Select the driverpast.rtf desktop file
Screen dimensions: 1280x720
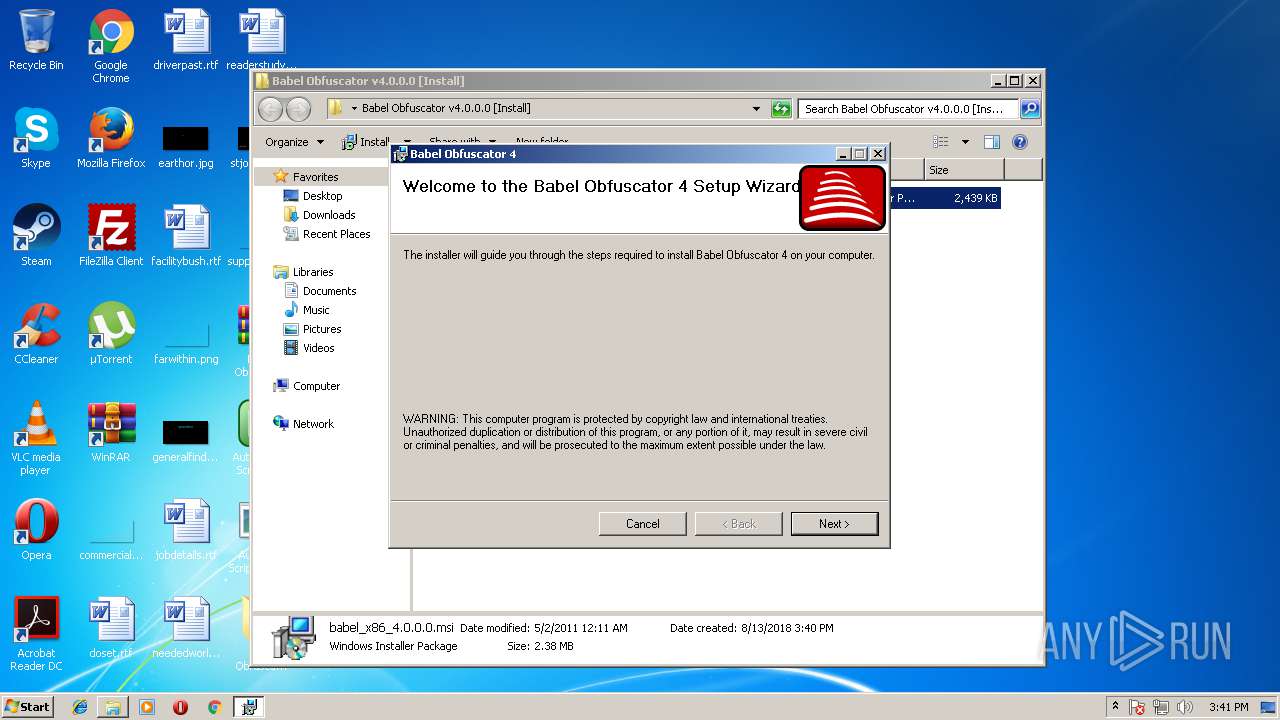[x=186, y=40]
